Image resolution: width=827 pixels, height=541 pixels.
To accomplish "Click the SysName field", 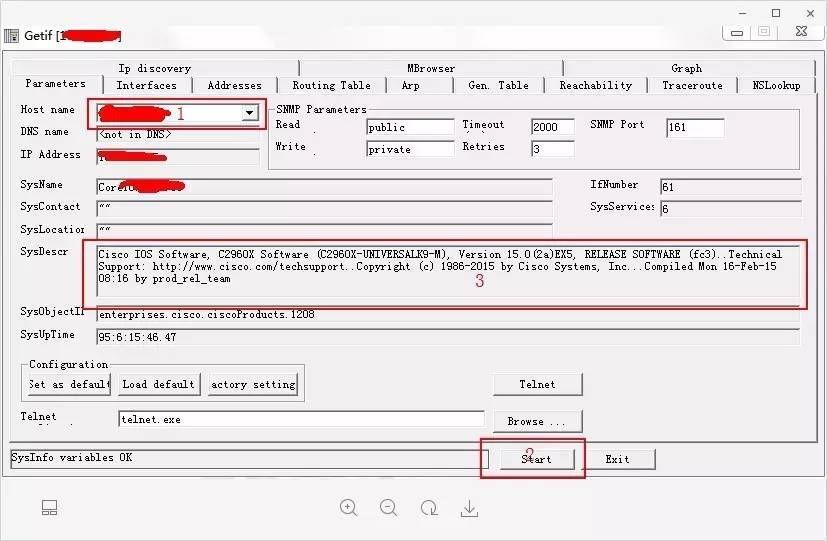I will coord(324,187).
